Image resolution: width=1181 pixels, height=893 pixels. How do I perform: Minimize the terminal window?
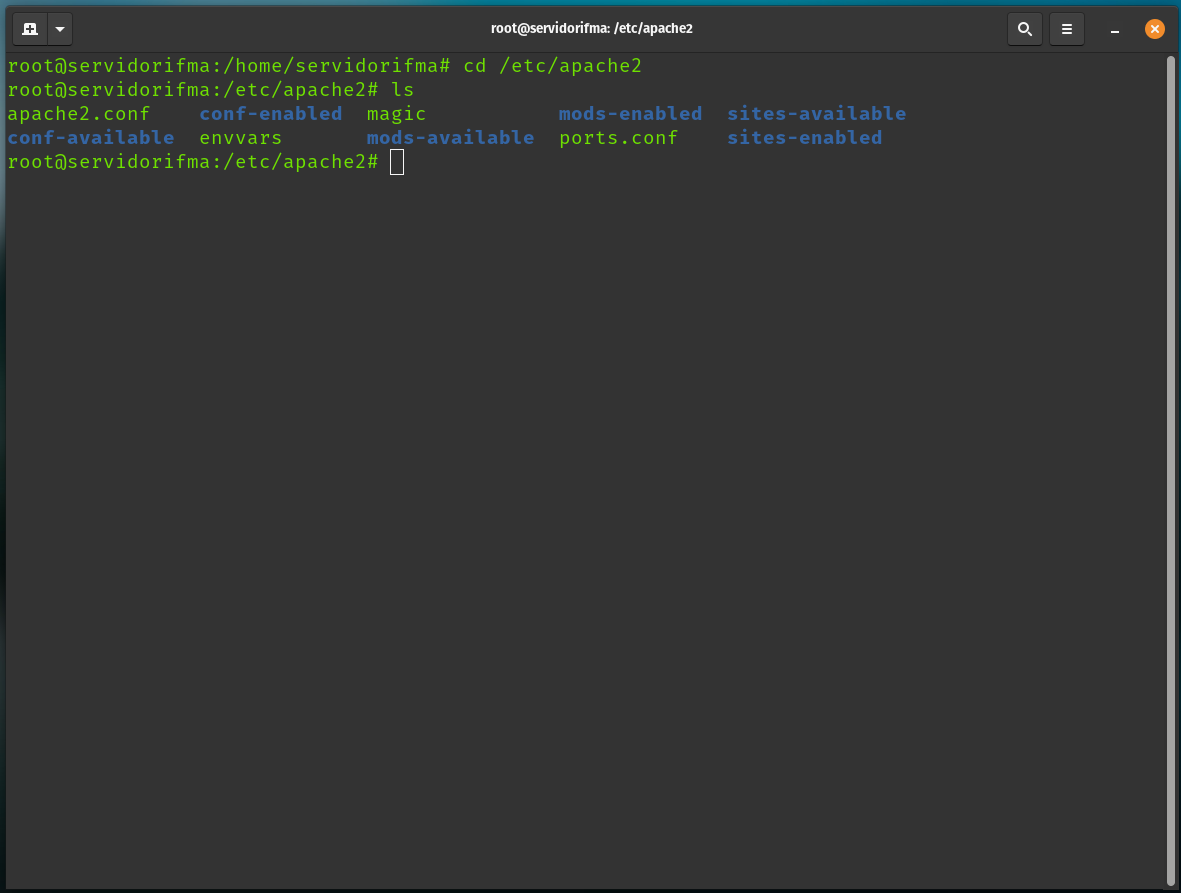click(x=1115, y=29)
